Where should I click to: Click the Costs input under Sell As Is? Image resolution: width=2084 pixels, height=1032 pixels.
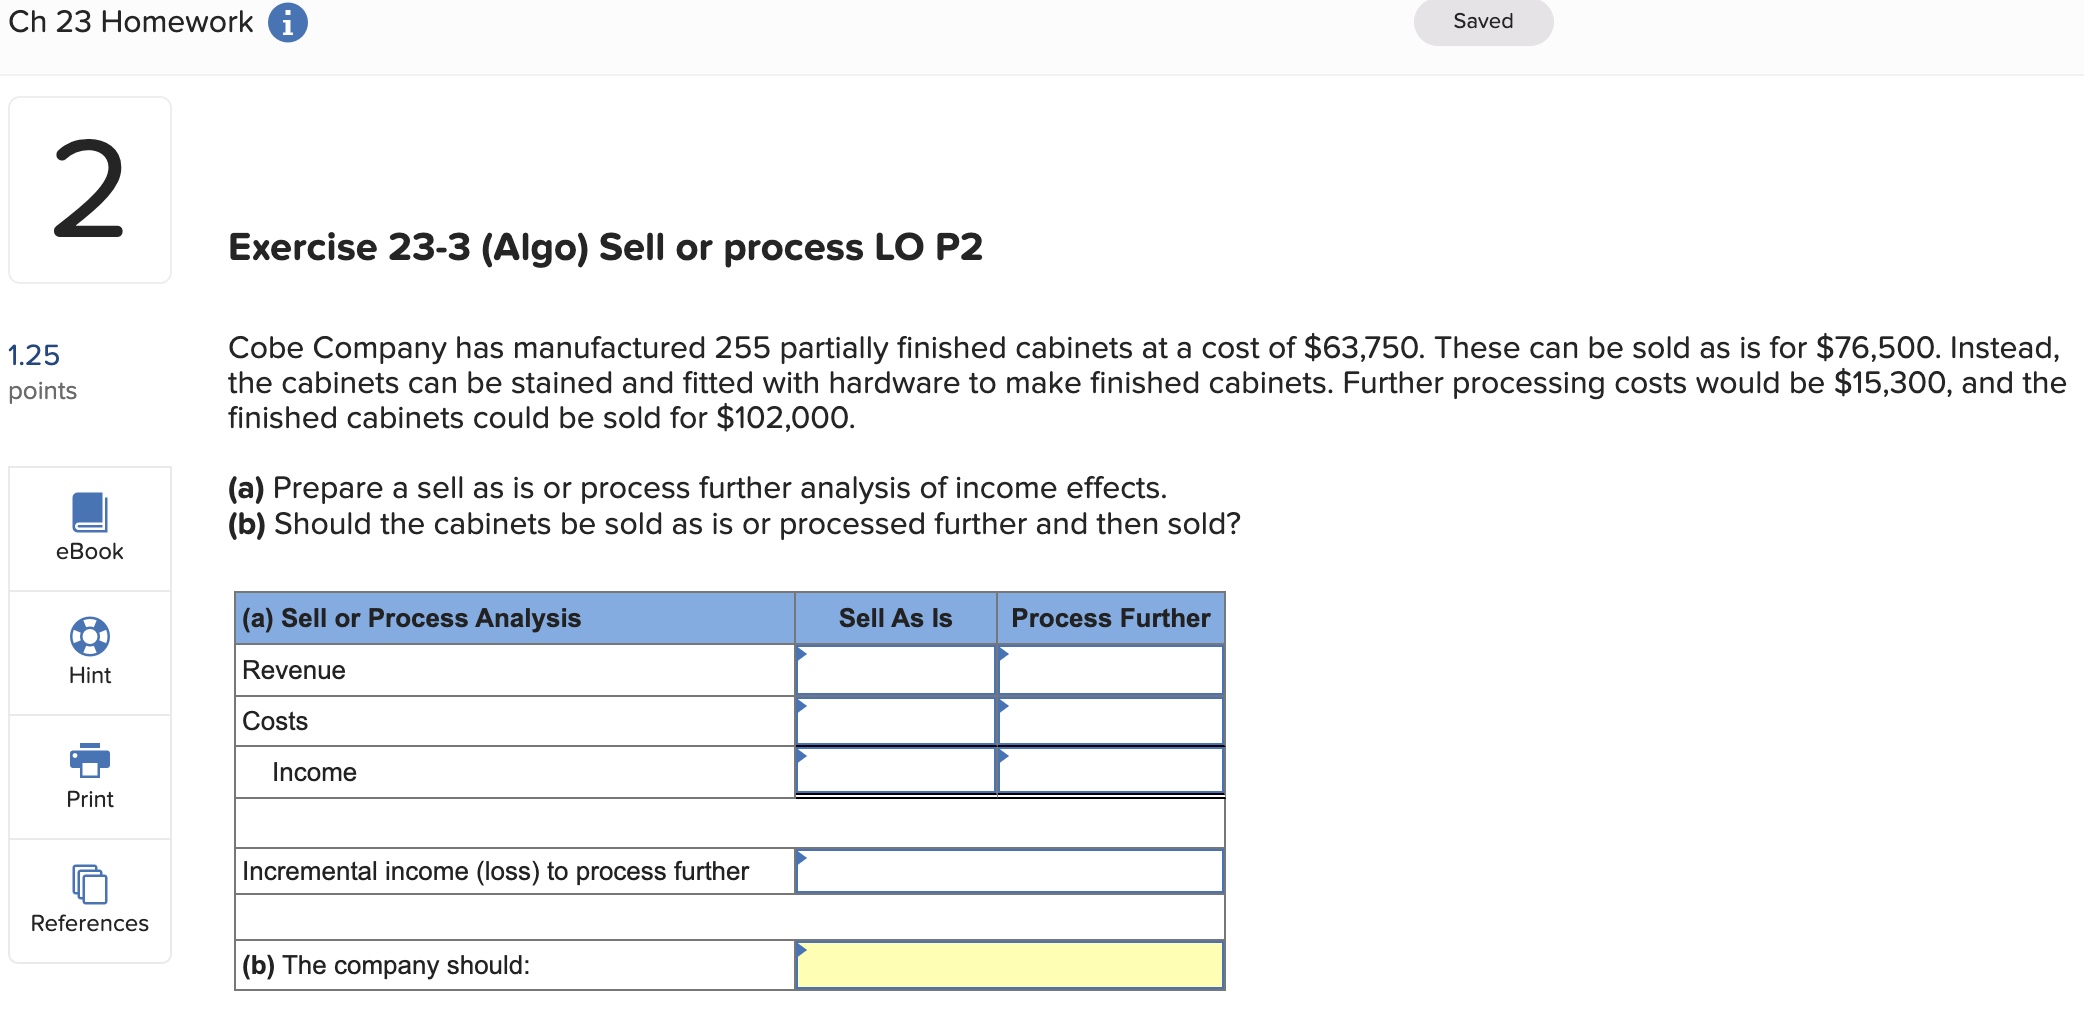(x=895, y=720)
